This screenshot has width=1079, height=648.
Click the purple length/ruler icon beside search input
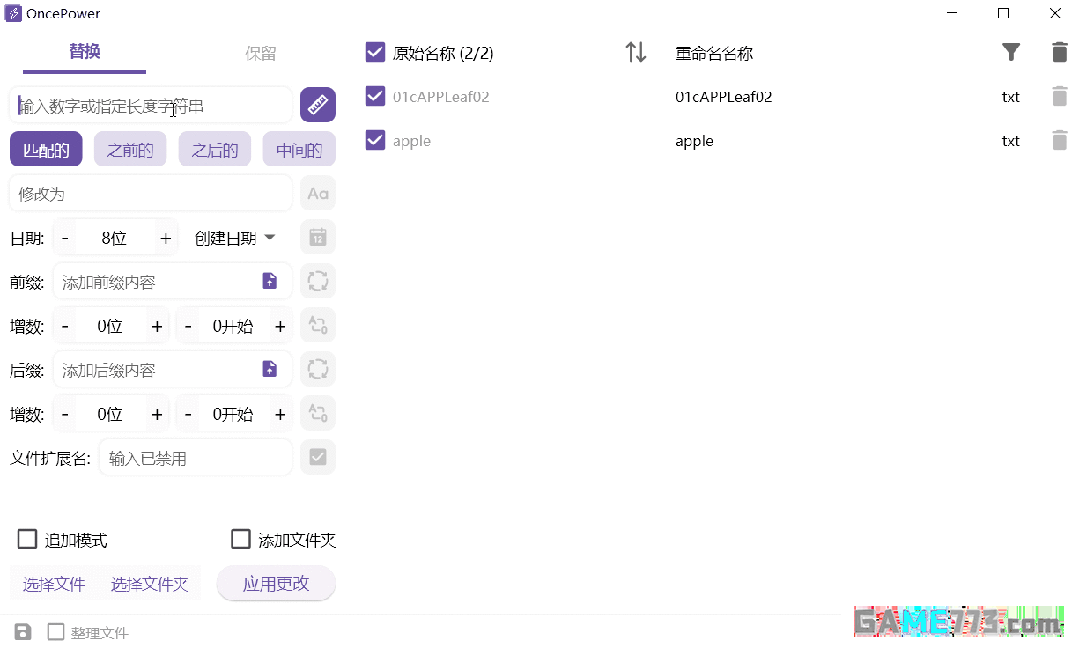(317, 104)
